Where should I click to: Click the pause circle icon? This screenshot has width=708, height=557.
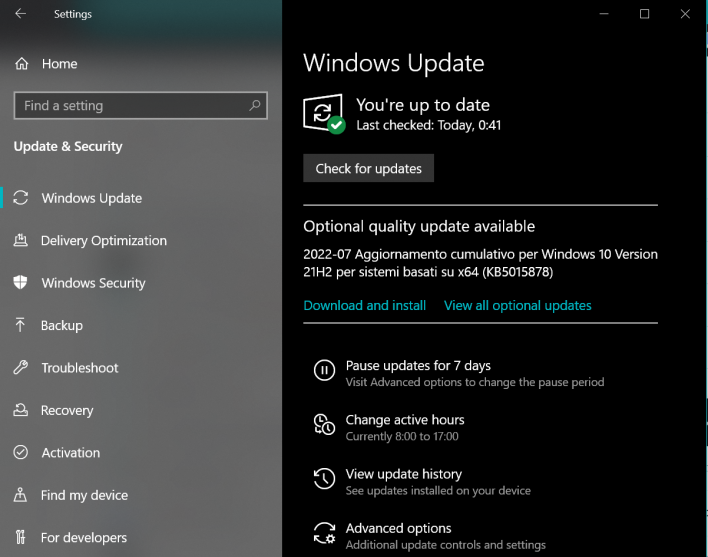(324, 370)
